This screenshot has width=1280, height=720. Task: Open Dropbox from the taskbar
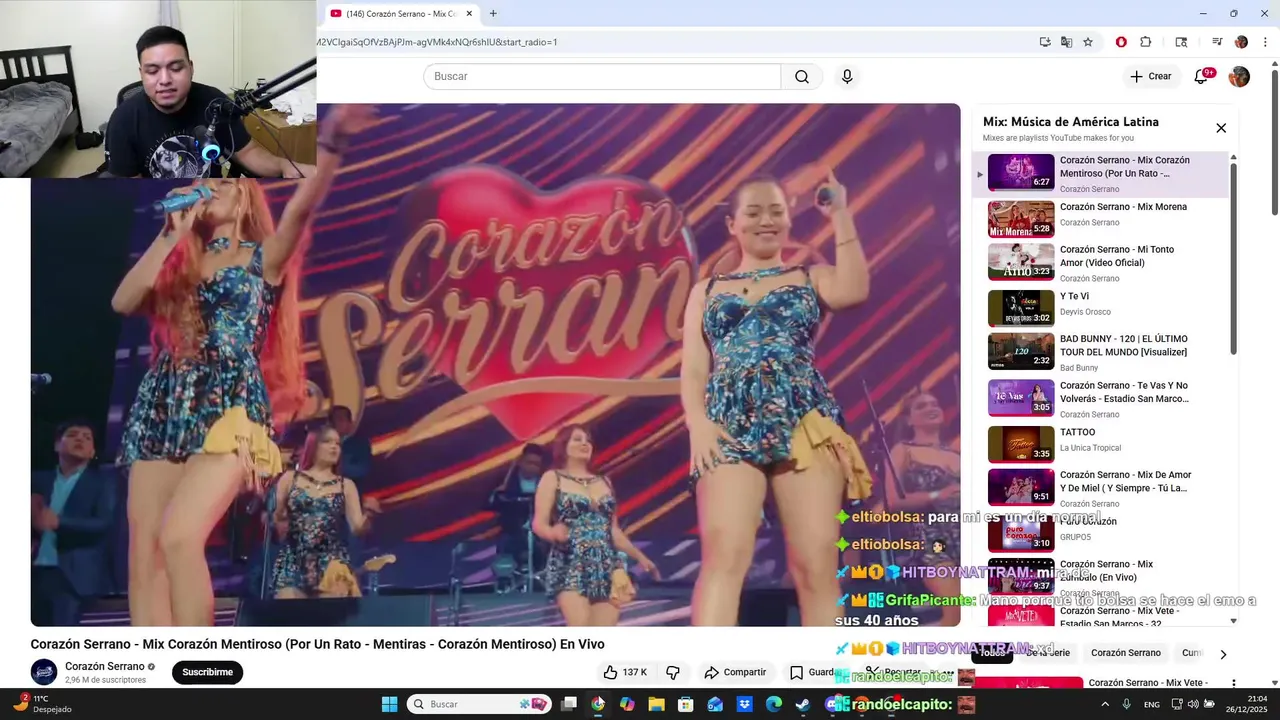click(745, 704)
